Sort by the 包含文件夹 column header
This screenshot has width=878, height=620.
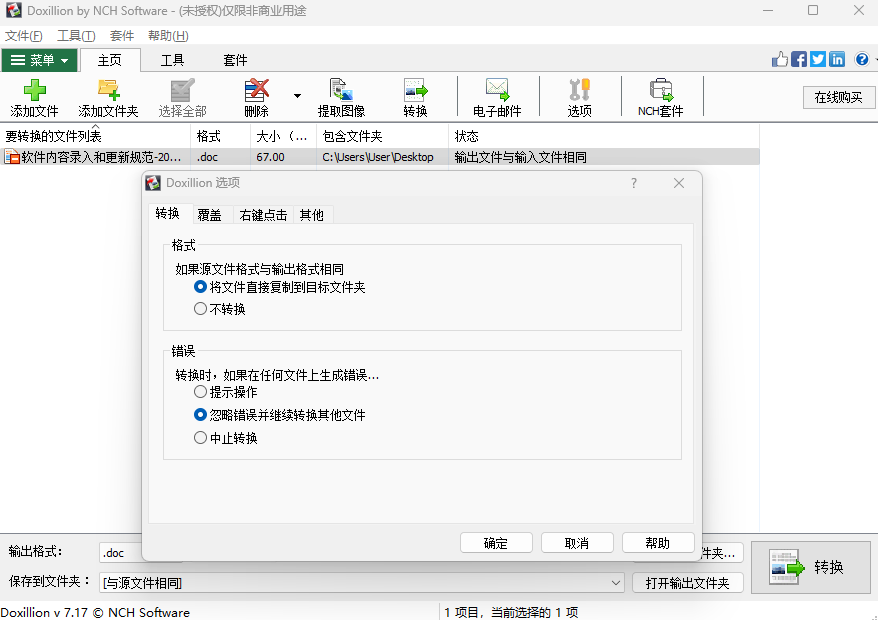tap(382, 136)
